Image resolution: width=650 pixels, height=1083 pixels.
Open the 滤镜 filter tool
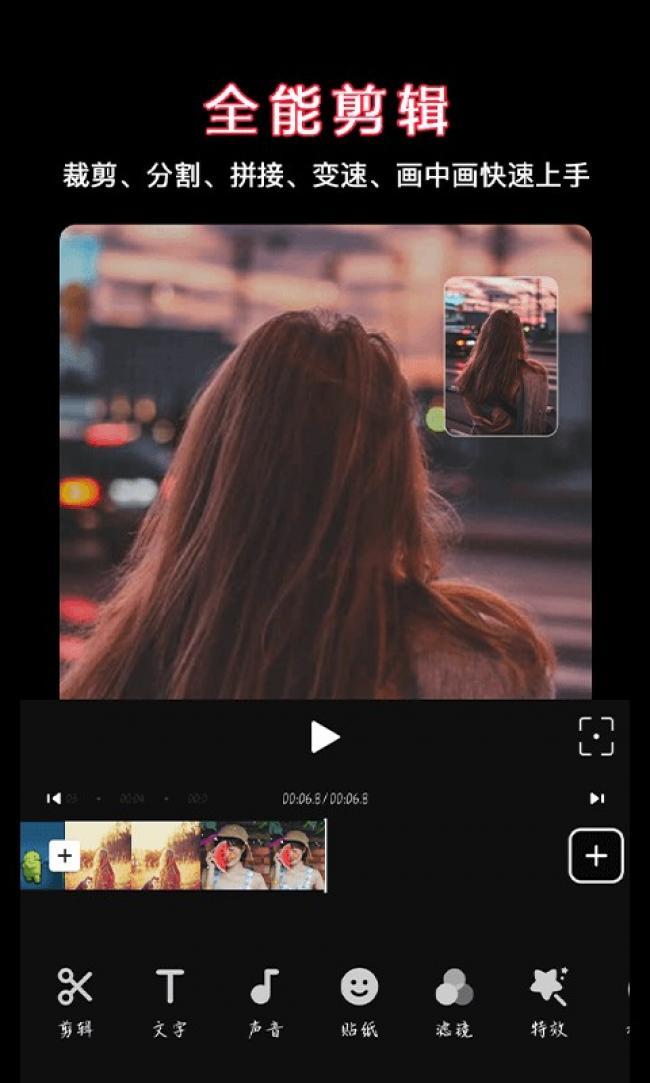(x=454, y=1001)
